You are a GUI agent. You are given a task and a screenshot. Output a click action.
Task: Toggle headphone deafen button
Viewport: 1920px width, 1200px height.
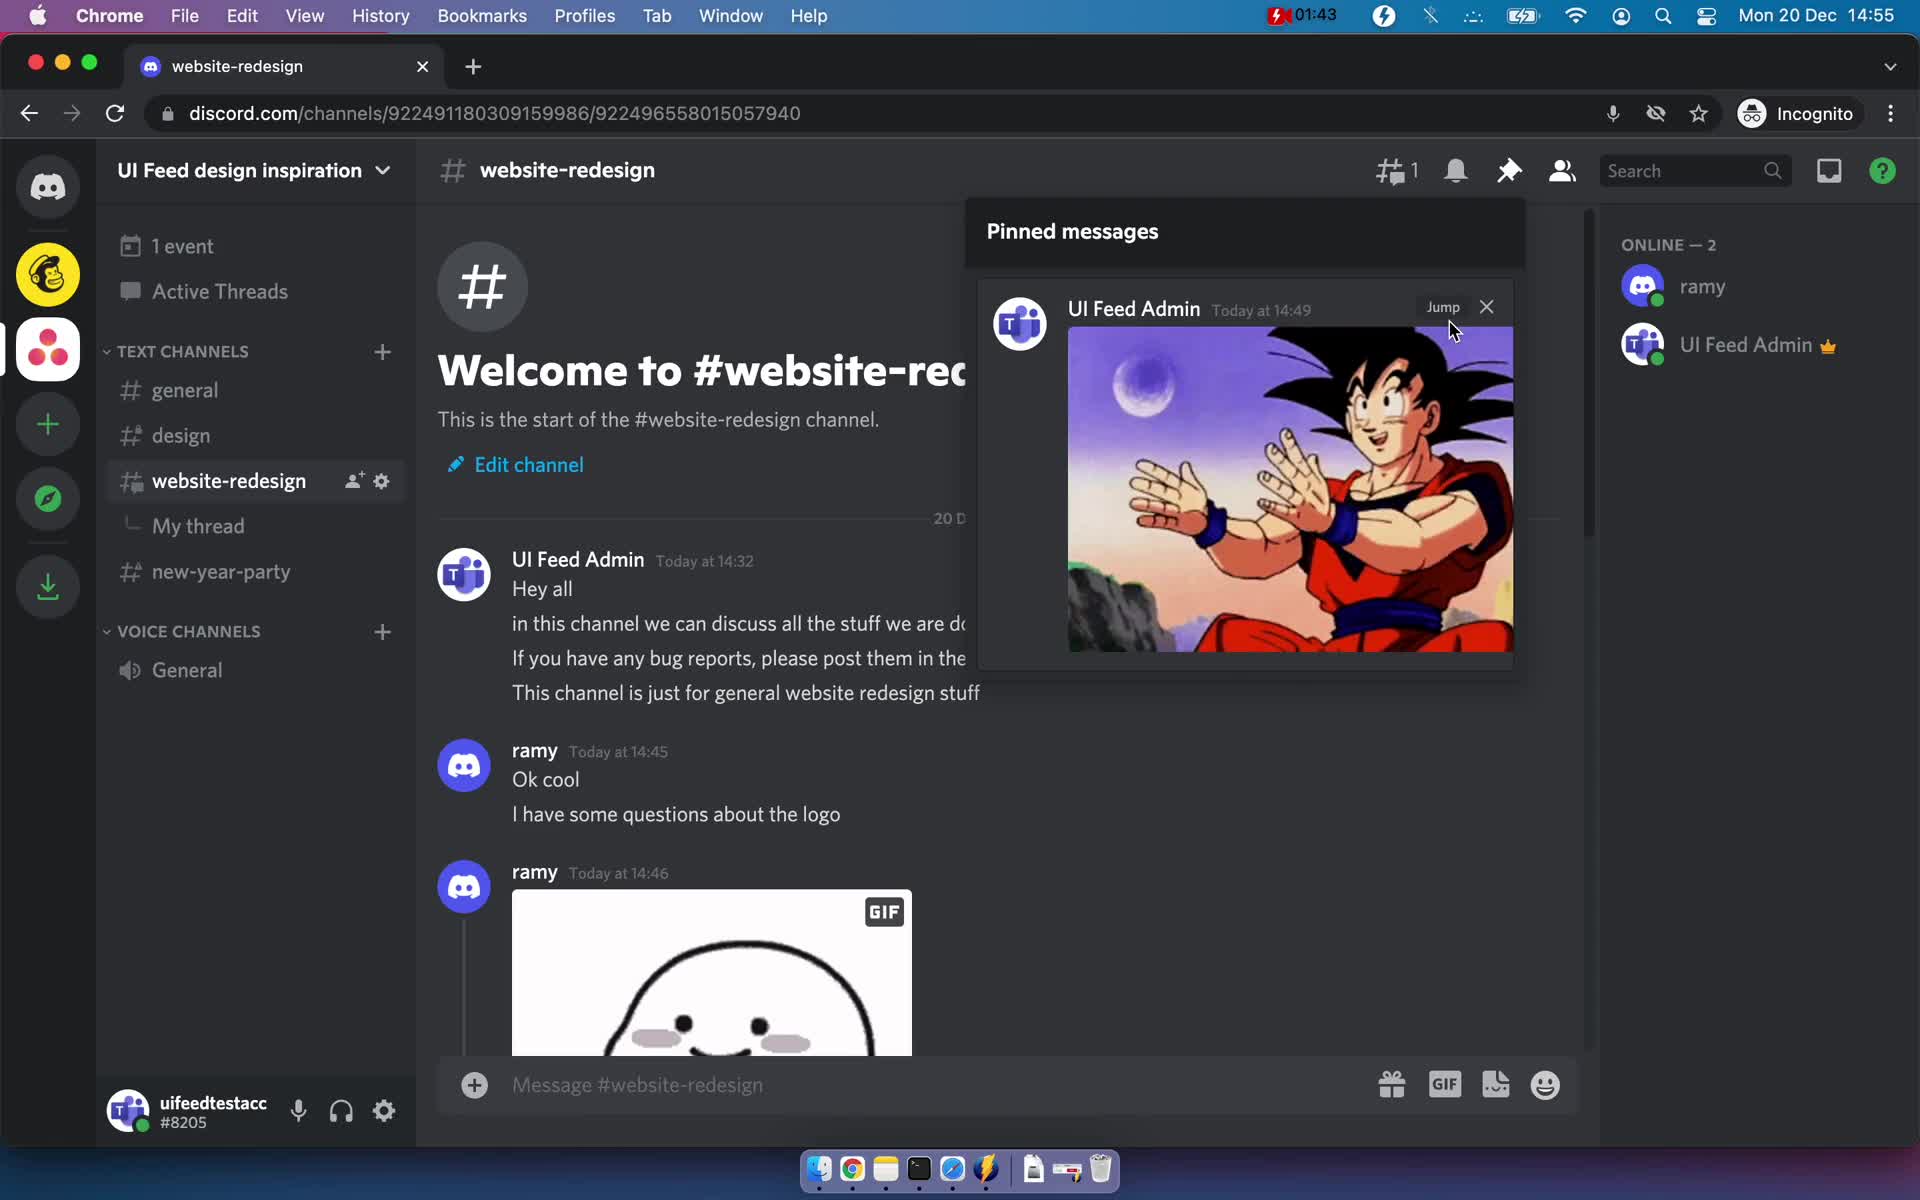coord(340,1112)
